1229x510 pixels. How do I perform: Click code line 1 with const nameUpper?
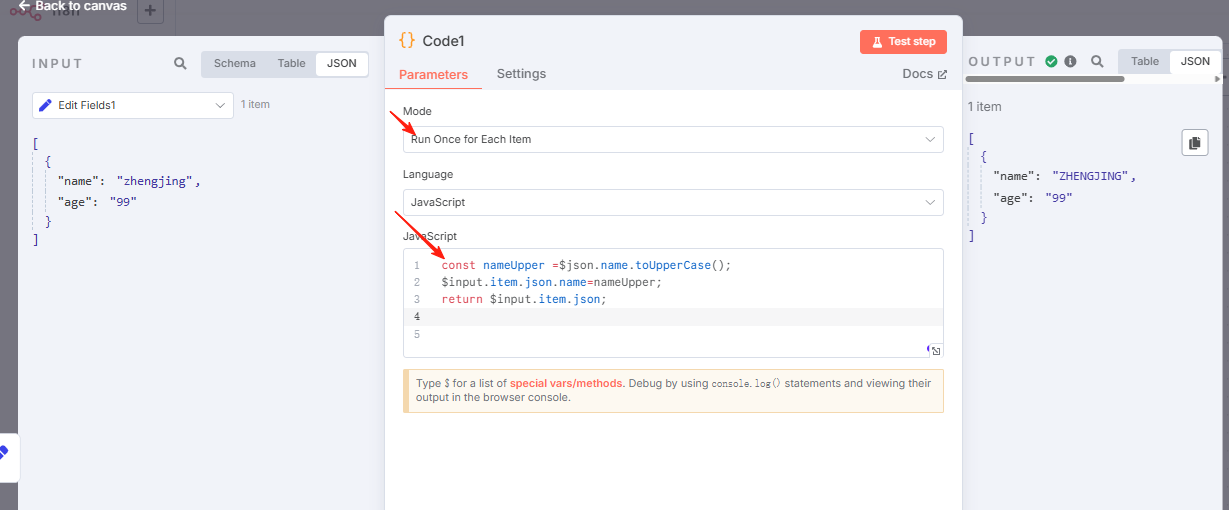[x=587, y=265]
